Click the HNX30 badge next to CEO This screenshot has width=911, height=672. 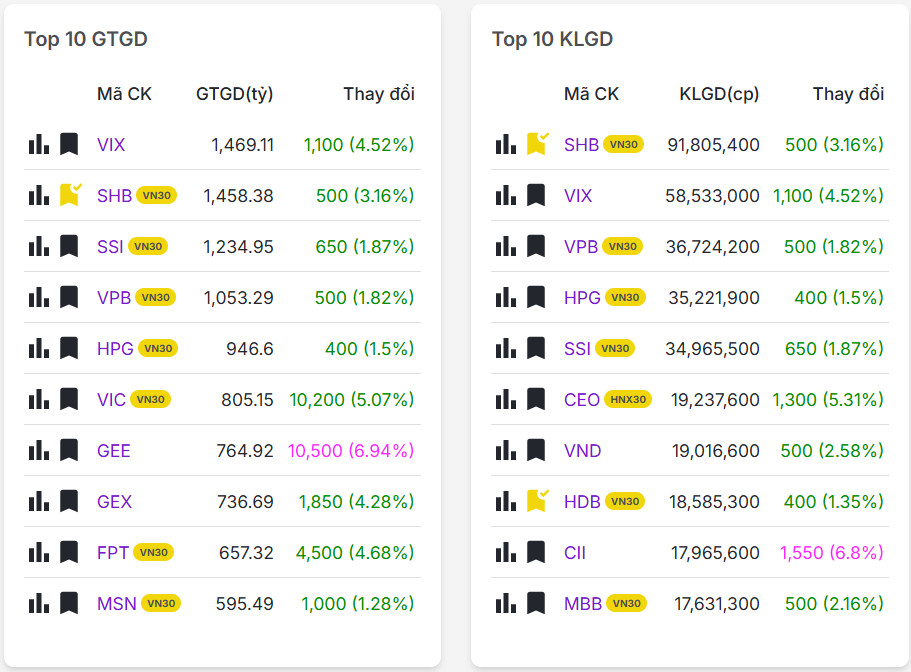pos(629,400)
